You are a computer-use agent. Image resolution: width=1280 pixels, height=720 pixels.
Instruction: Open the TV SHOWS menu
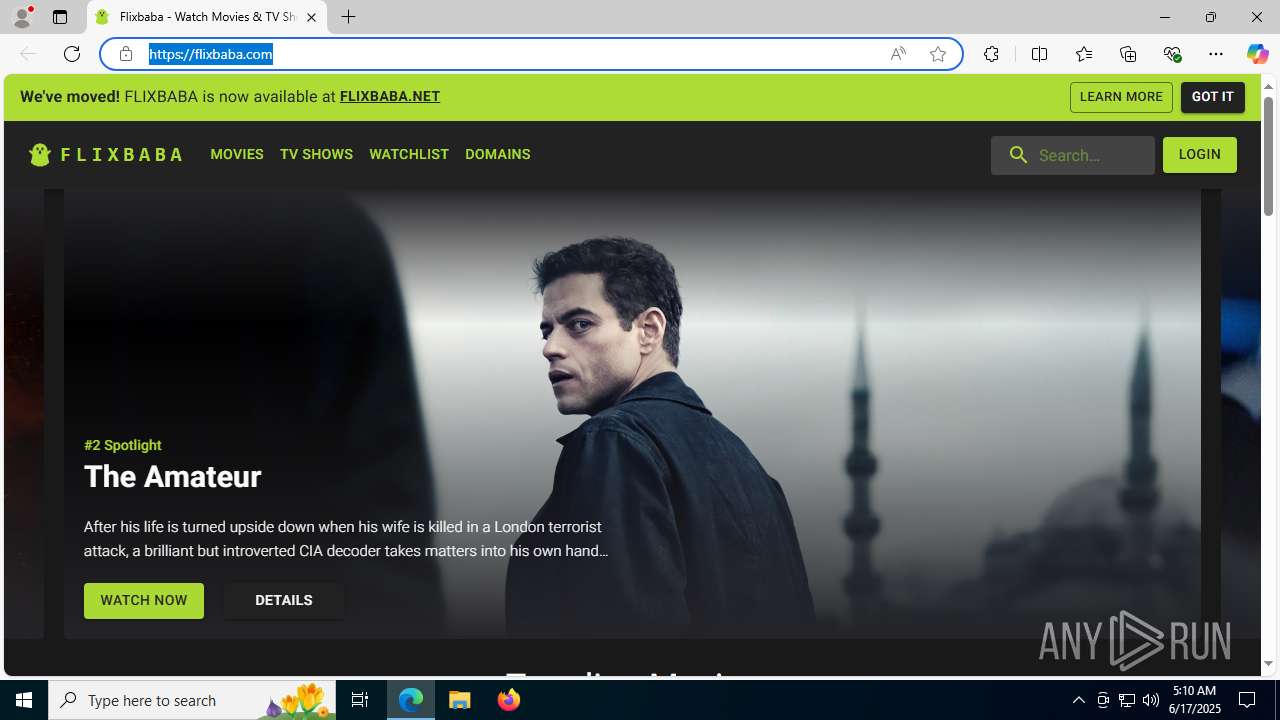[316, 154]
